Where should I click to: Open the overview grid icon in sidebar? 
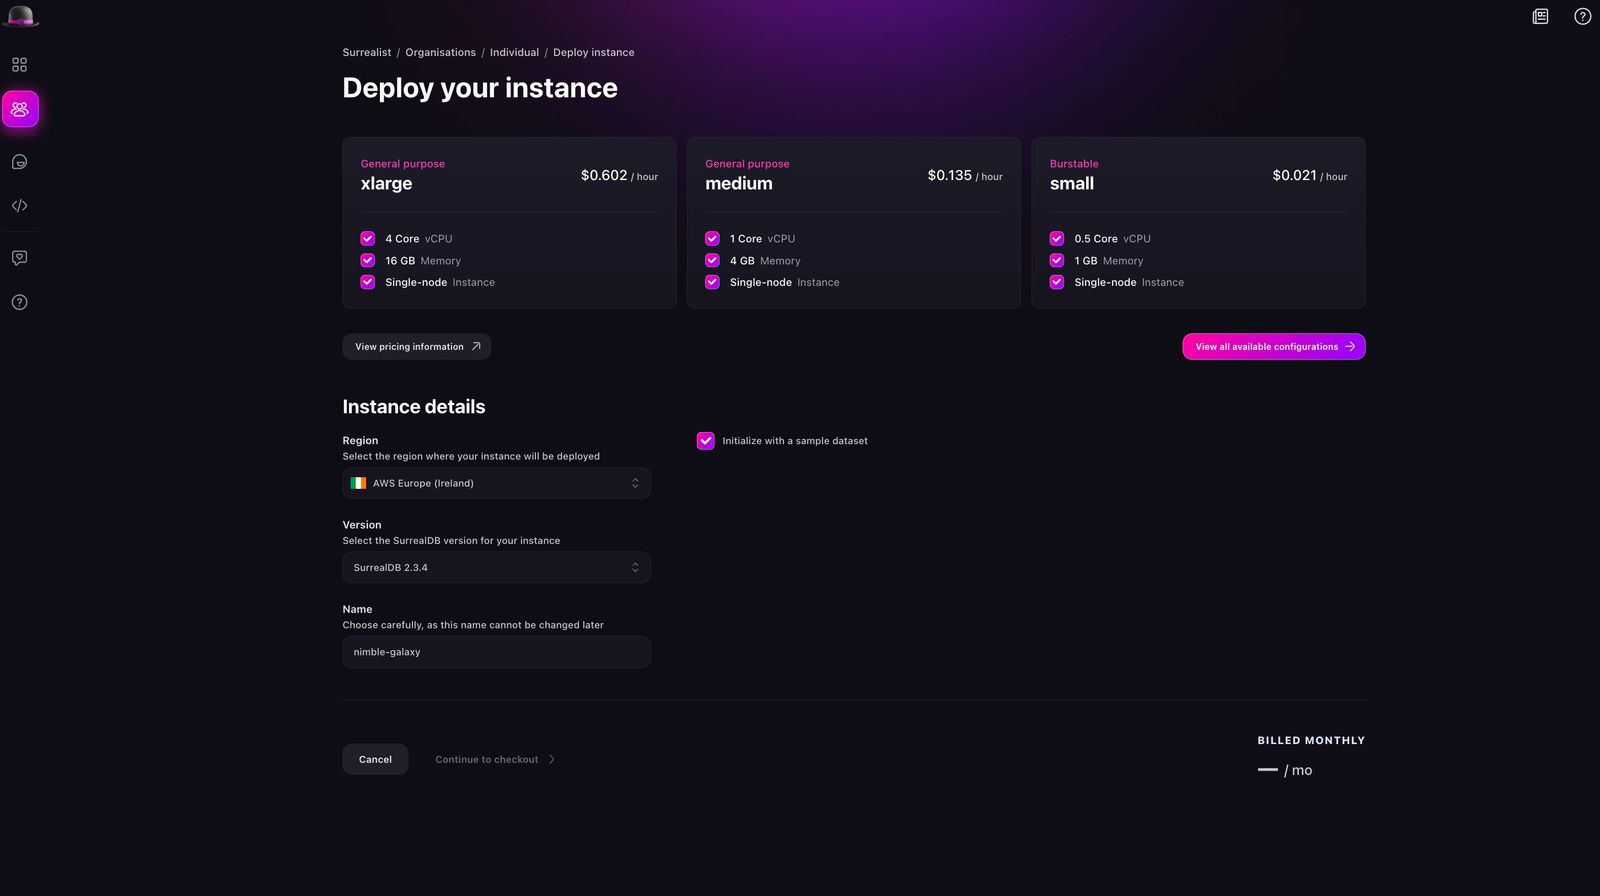(x=20, y=65)
